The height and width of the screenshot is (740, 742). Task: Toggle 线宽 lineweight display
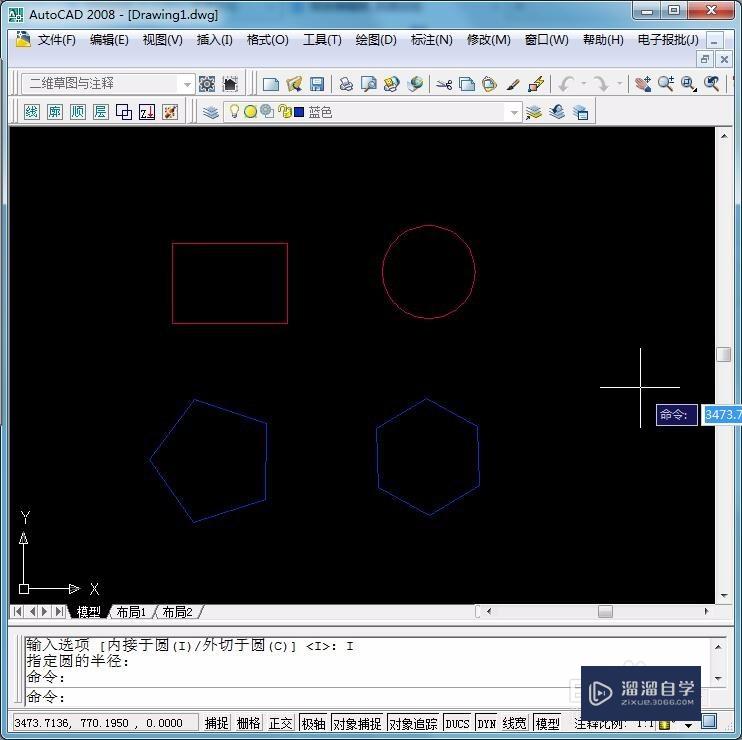[x=515, y=723]
